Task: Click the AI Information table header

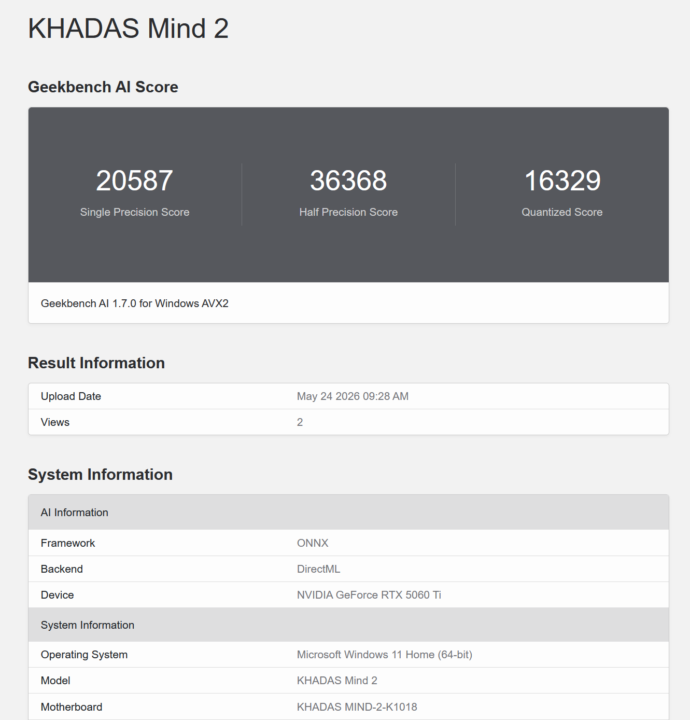Action: coord(74,512)
